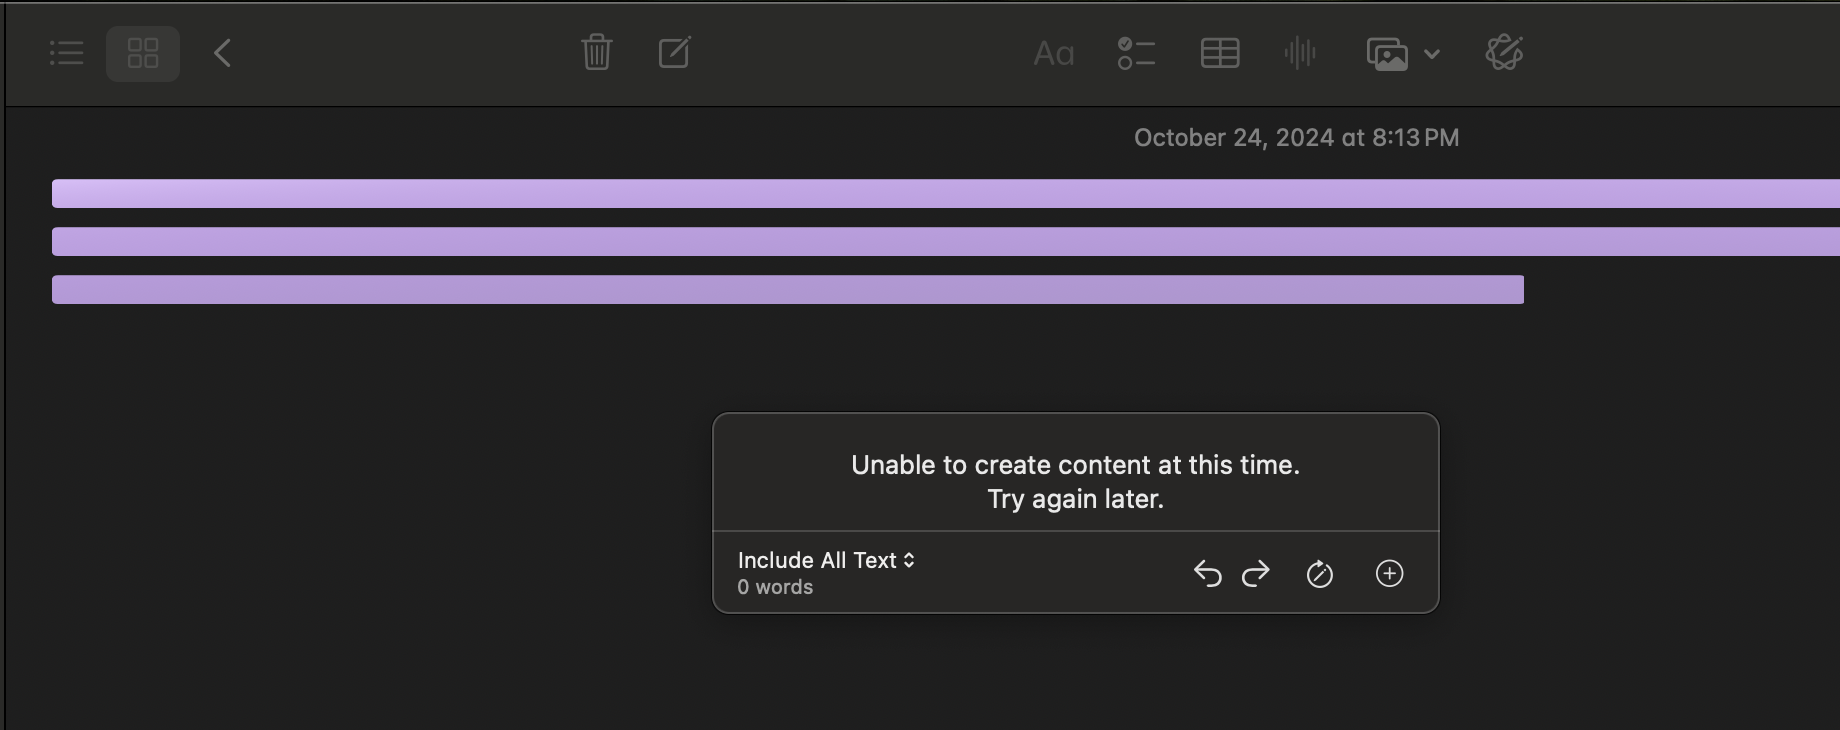Open Apple Intelligence writing tools icon
1840x730 pixels.
[1504, 53]
